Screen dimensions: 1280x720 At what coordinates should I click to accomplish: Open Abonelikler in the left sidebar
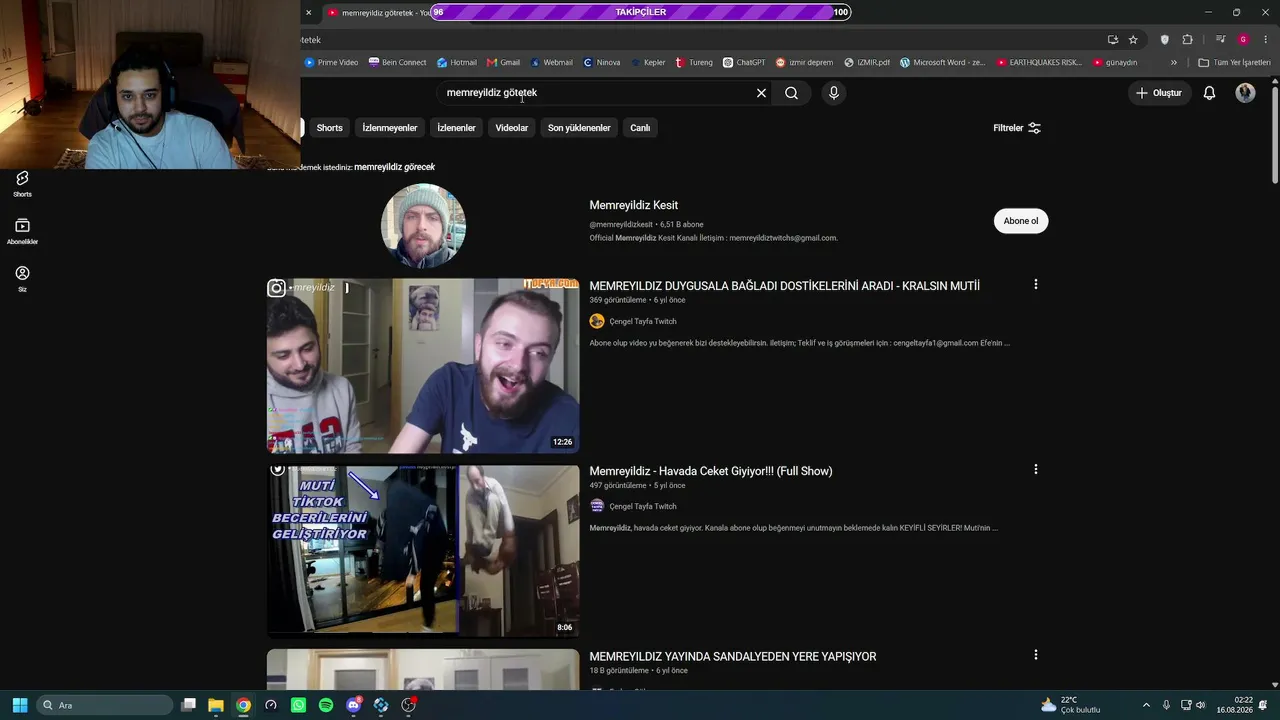tap(22, 232)
